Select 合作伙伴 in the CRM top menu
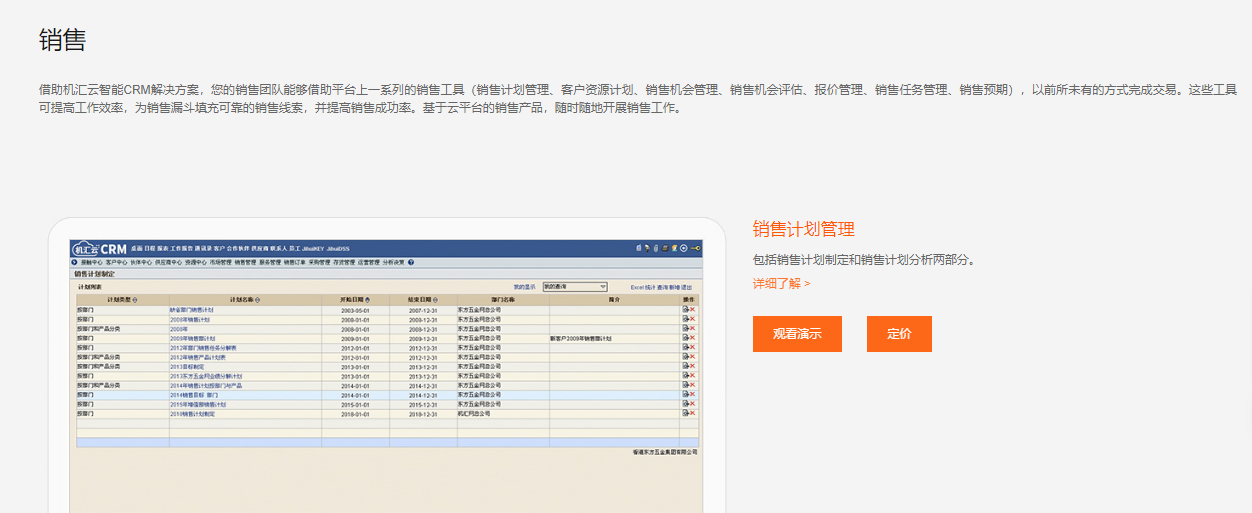Screen dimensions: 1252x513 point(238,248)
